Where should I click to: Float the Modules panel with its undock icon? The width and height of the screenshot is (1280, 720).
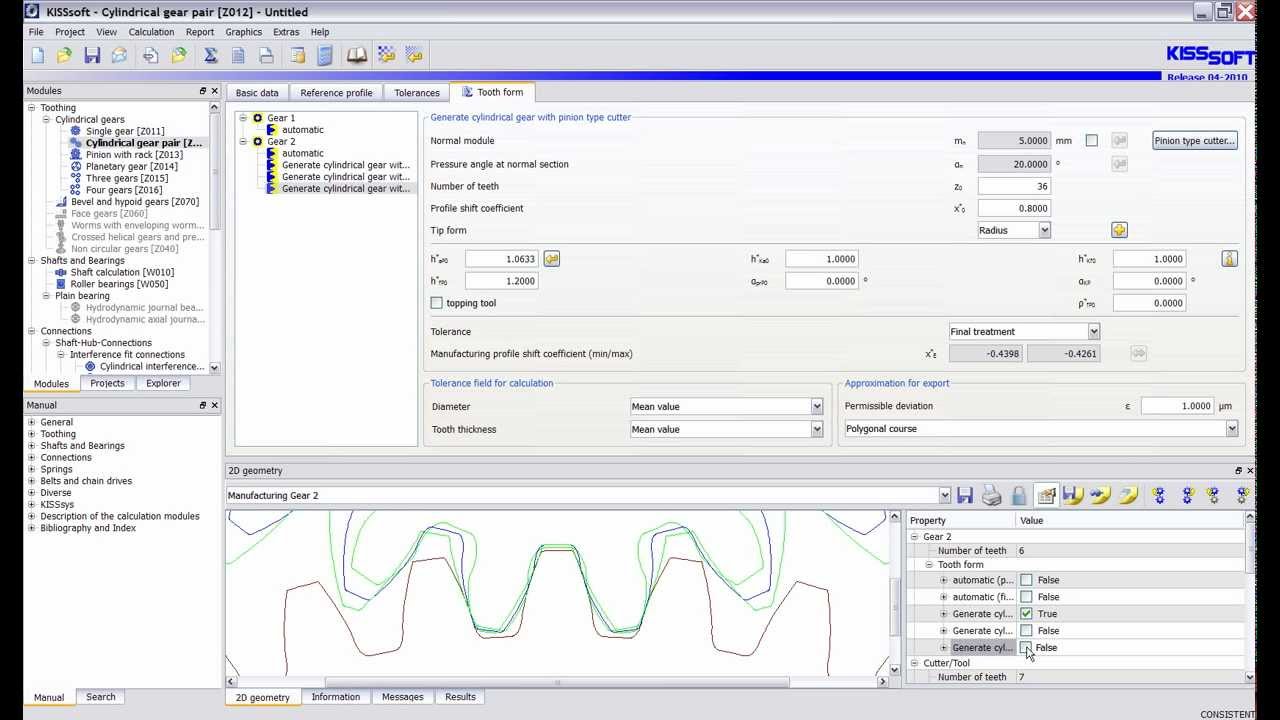[203, 91]
